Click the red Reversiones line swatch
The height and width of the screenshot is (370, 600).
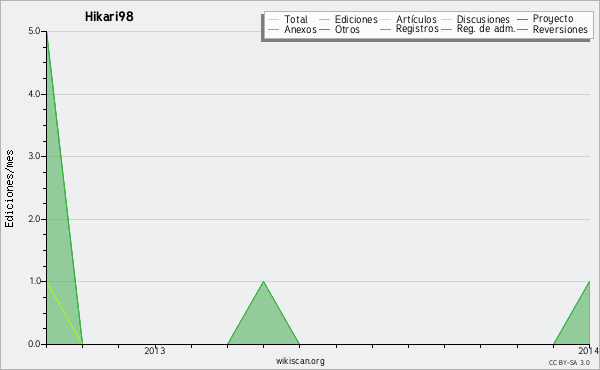(523, 30)
